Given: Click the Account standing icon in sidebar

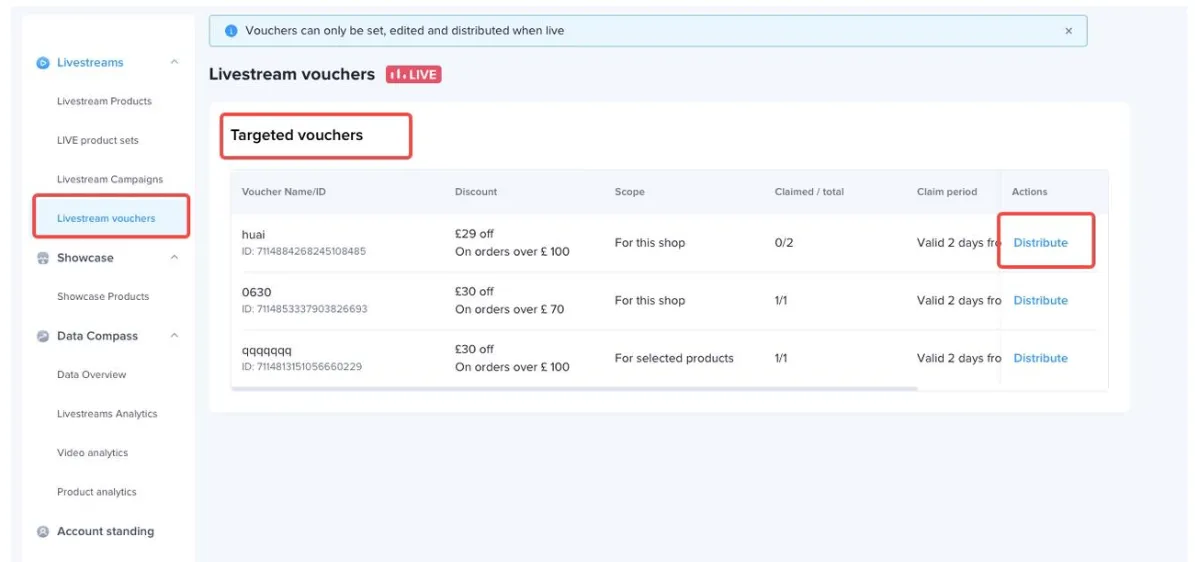Looking at the screenshot, I should 43,531.
